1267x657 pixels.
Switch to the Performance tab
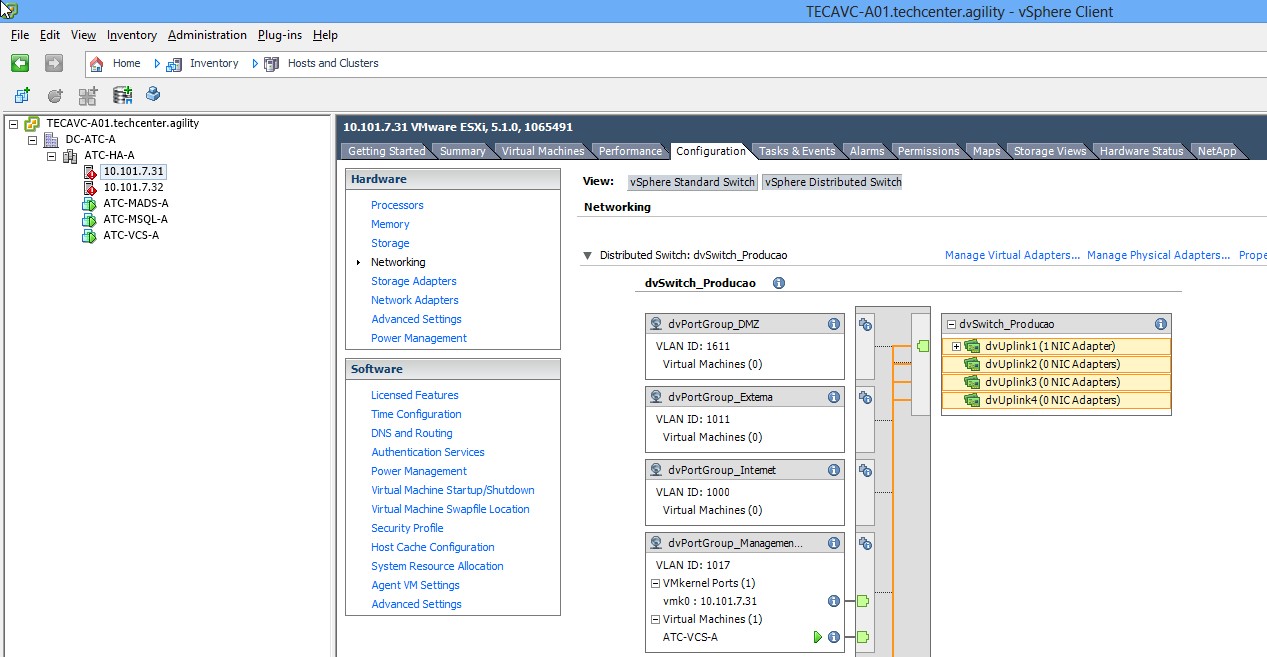click(630, 151)
